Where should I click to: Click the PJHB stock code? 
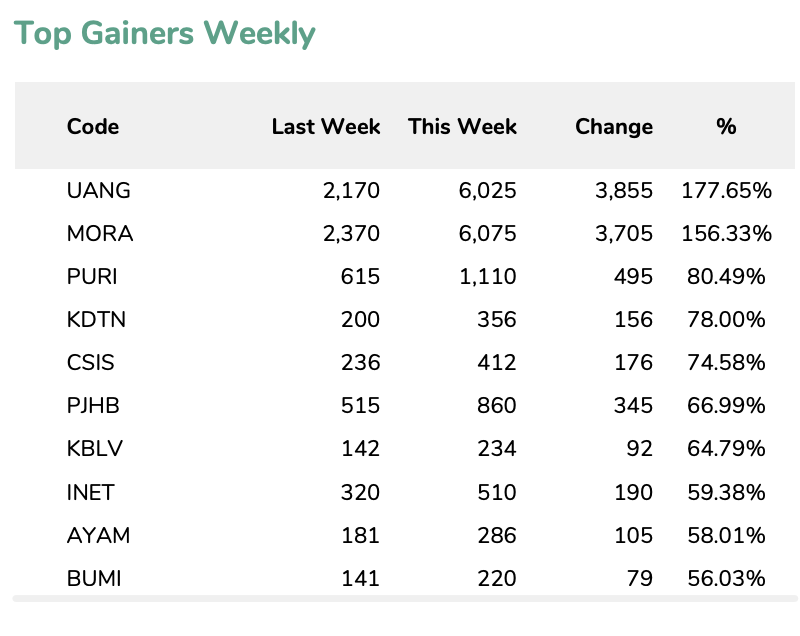[x=95, y=406]
